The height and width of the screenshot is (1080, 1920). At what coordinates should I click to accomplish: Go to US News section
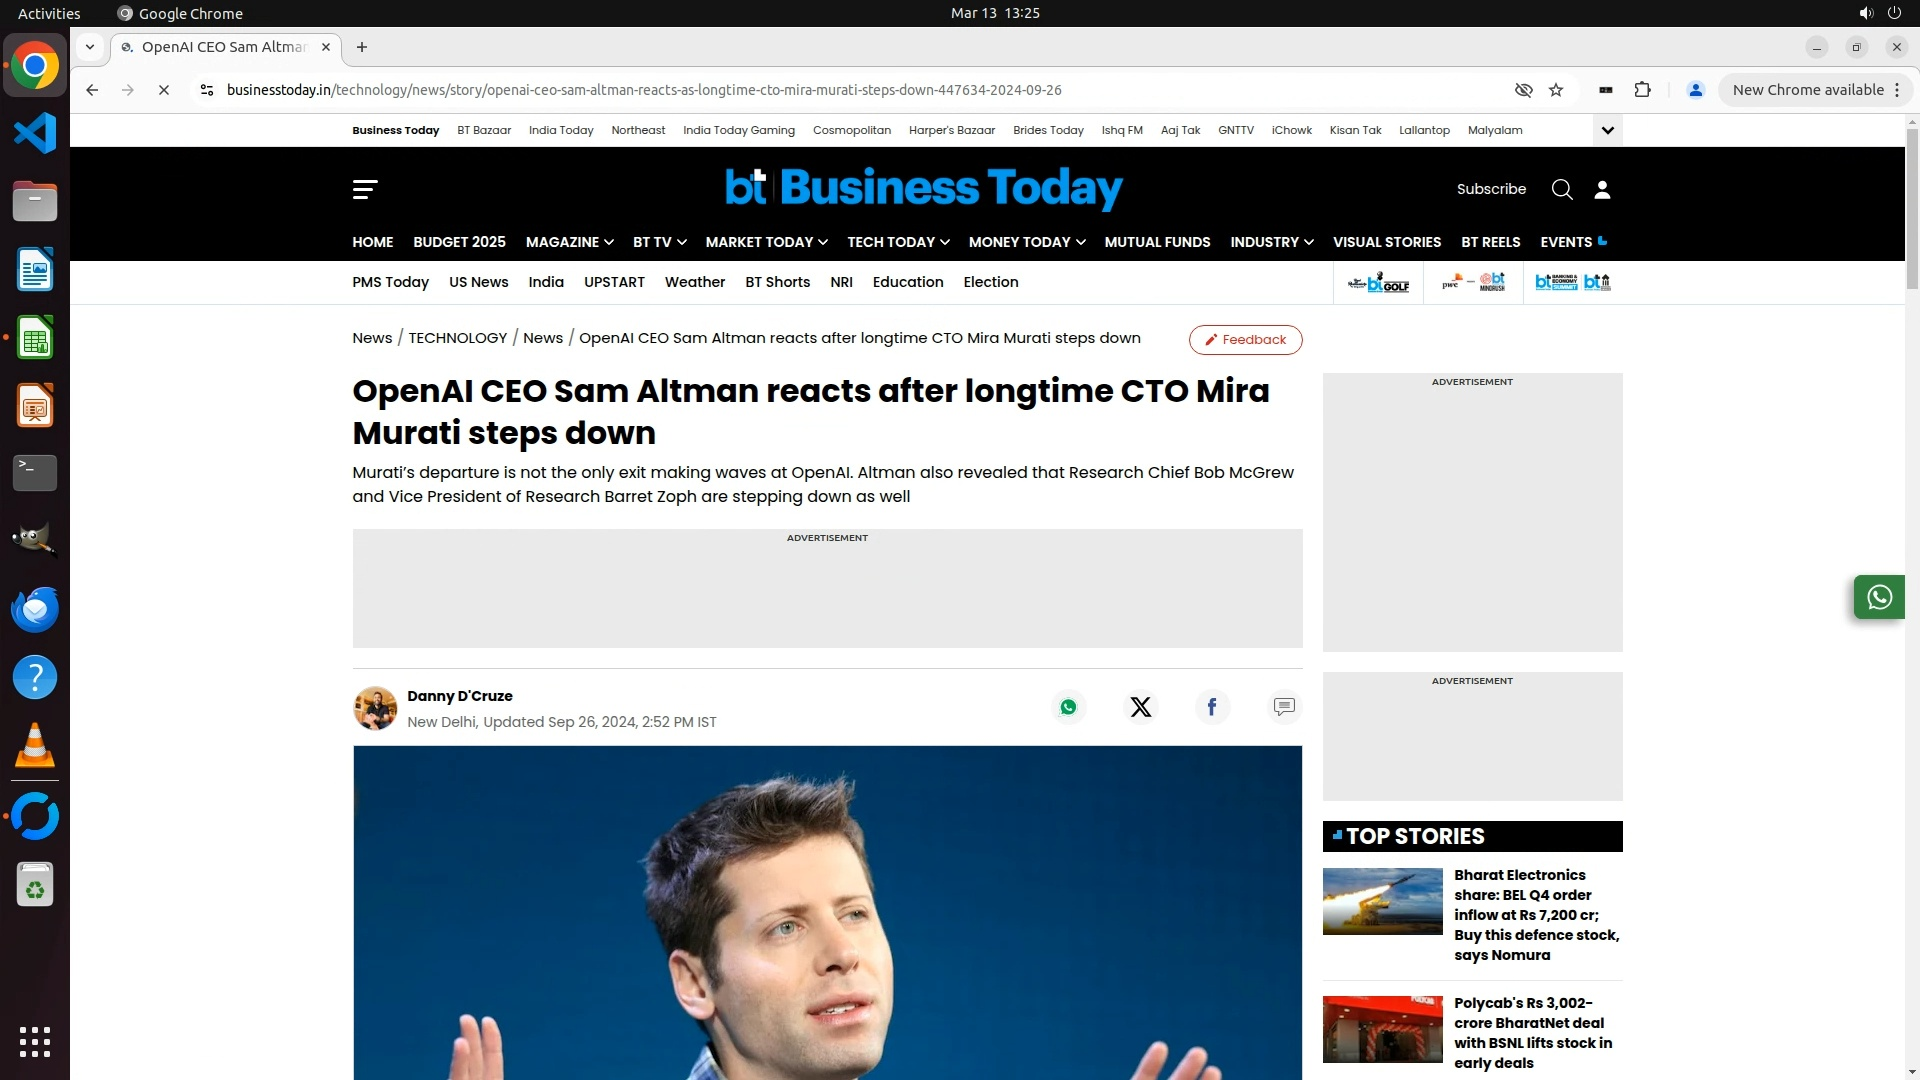478,282
